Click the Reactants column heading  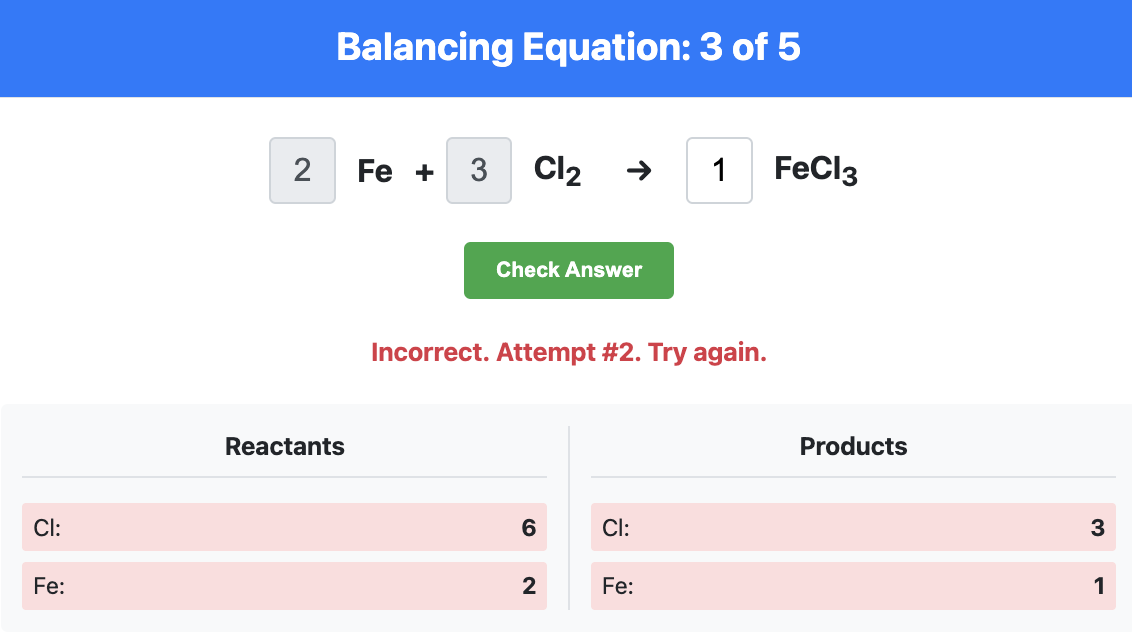click(284, 446)
